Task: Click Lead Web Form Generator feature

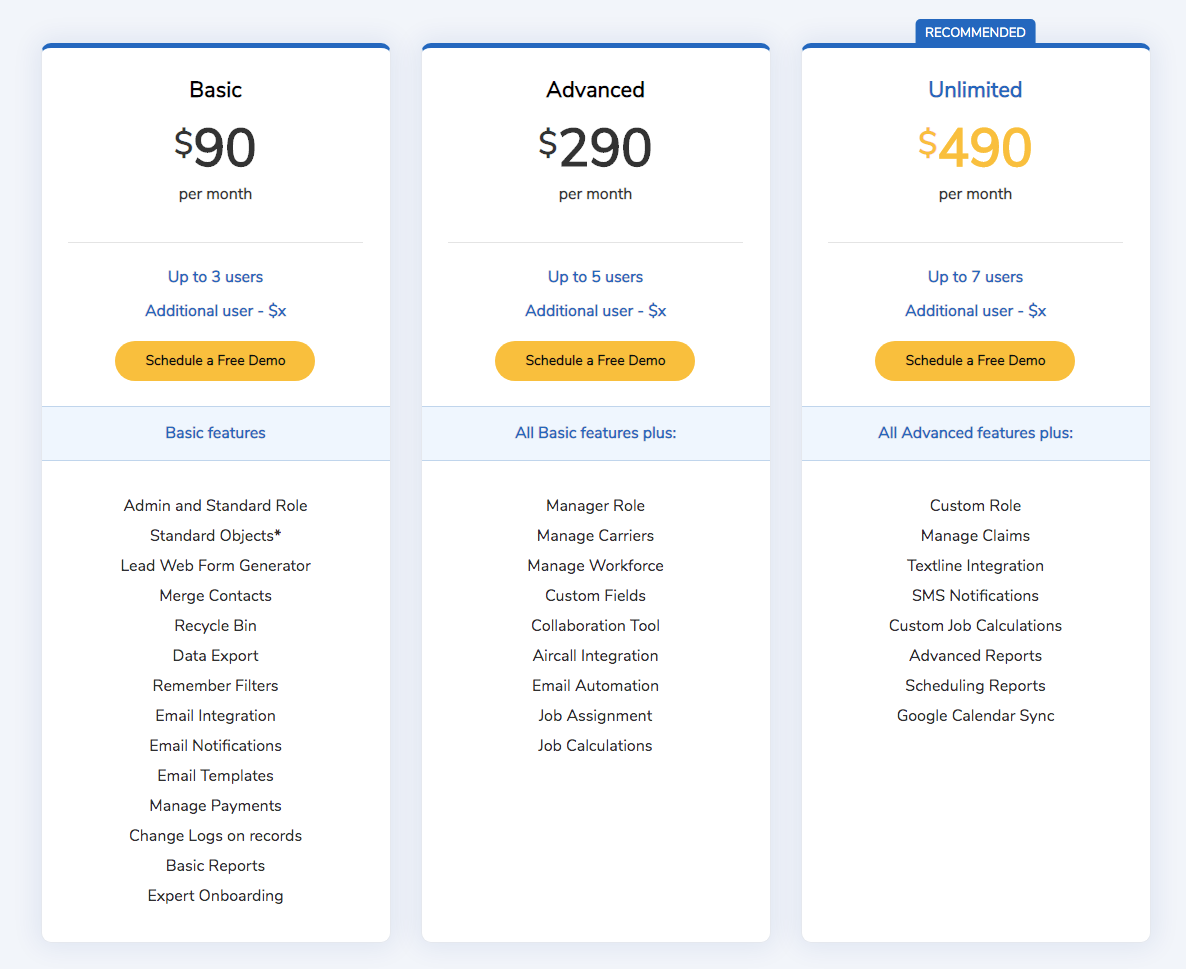Action: pyautogui.click(x=215, y=566)
